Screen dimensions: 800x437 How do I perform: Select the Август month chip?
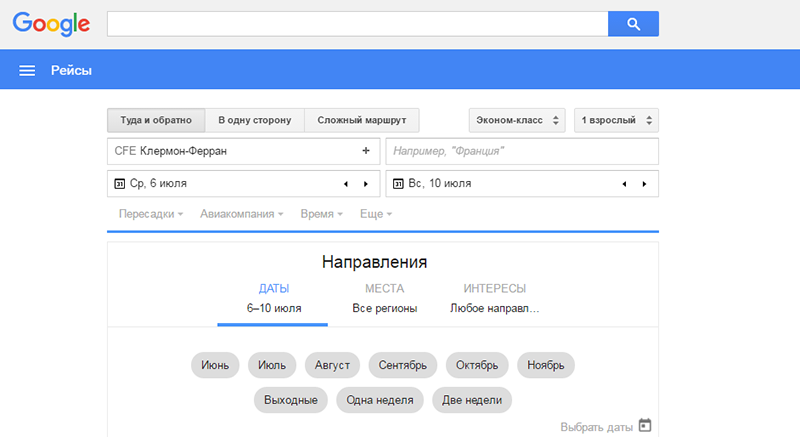tap(332, 365)
